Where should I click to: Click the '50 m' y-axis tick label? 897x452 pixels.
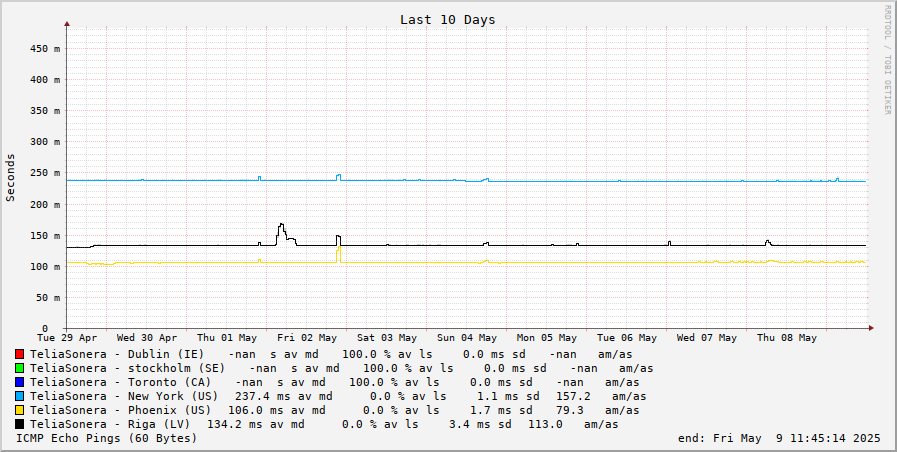click(49, 298)
